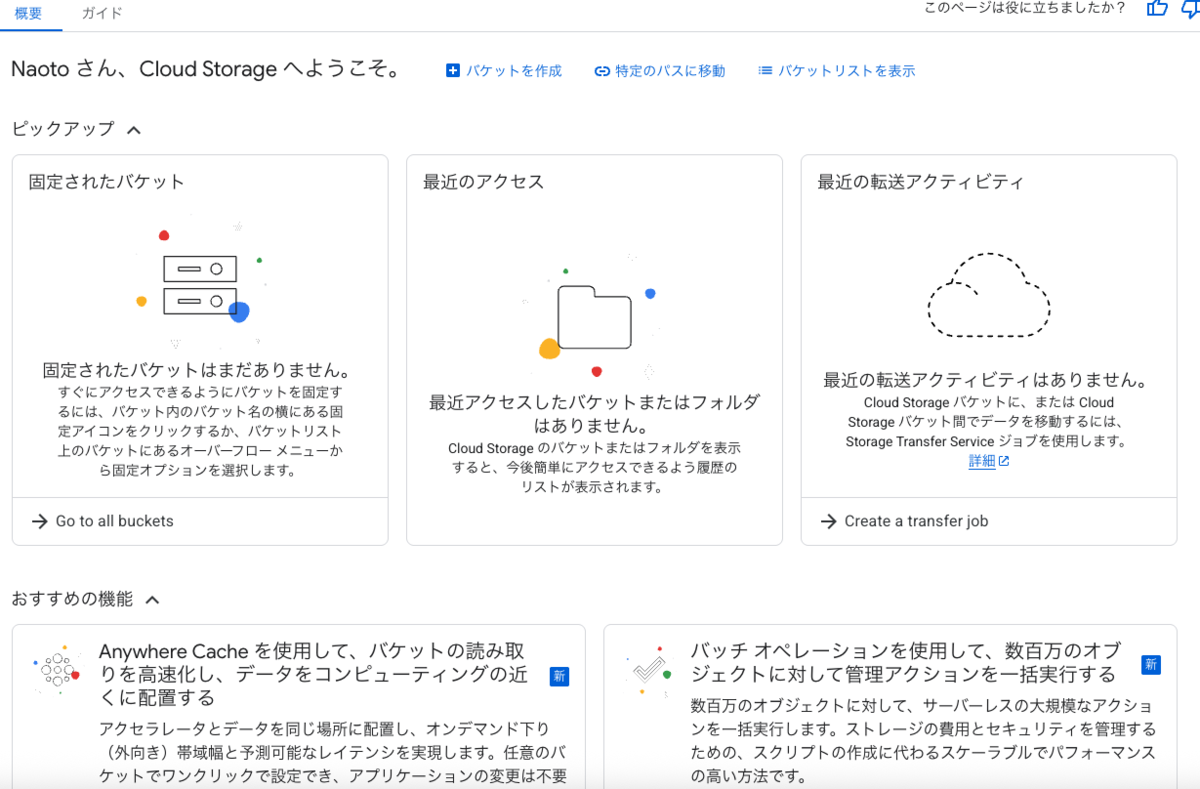Click the Create a transfer job link
The width and height of the screenshot is (1200, 789).
click(916, 521)
